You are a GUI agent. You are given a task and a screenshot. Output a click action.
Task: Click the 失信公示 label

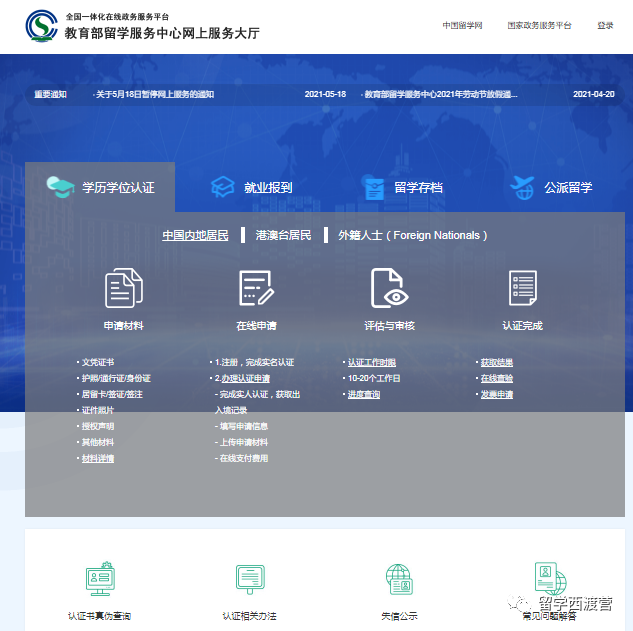(x=399, y=616)
